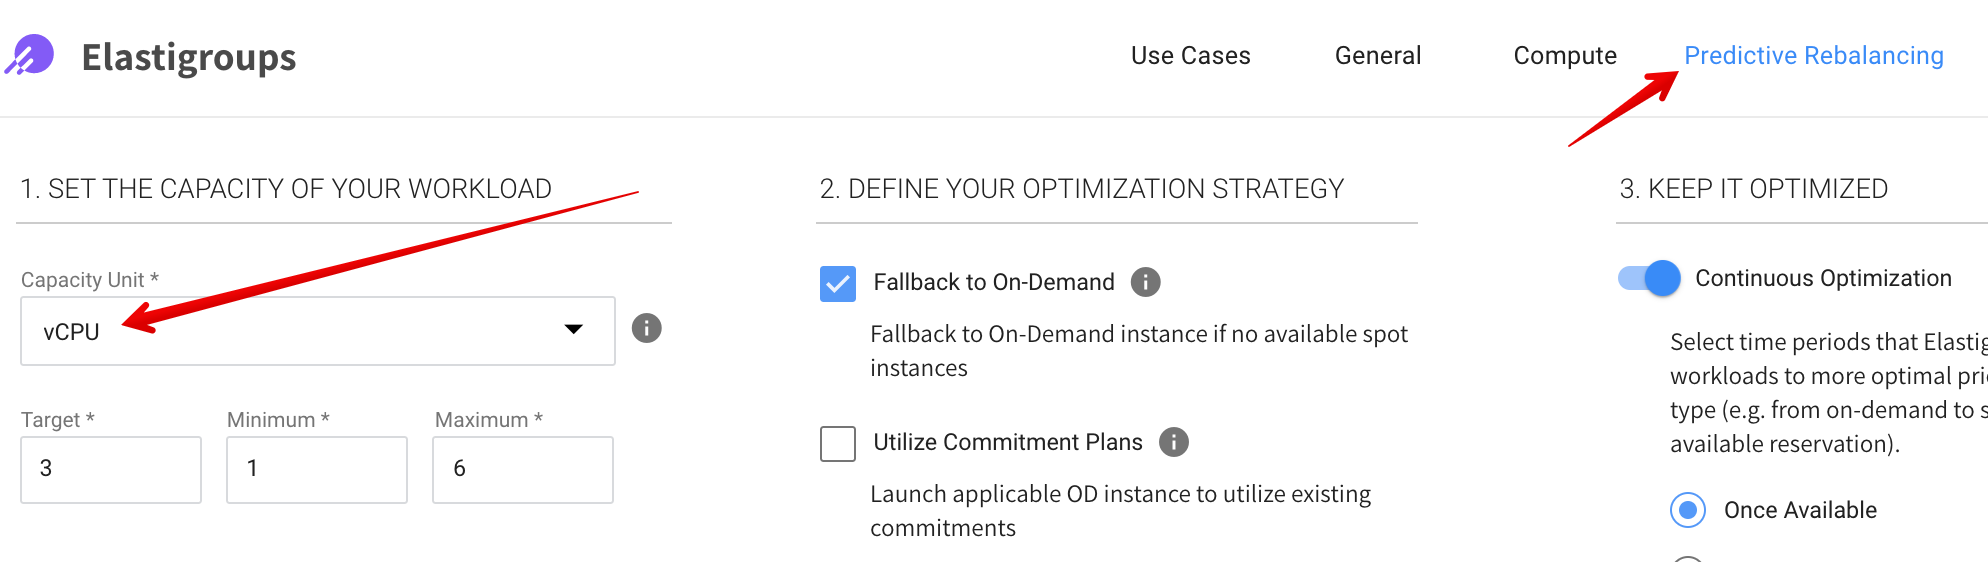The height and width of the screenshot is (562, 1988).
Task: Click the Elastigroups title text
Action: (189, 57)
